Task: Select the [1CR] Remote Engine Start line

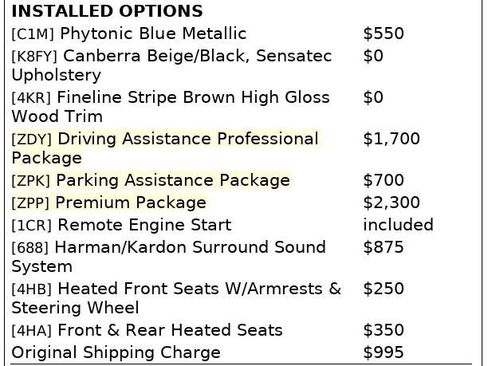Action: pos(121,225)
